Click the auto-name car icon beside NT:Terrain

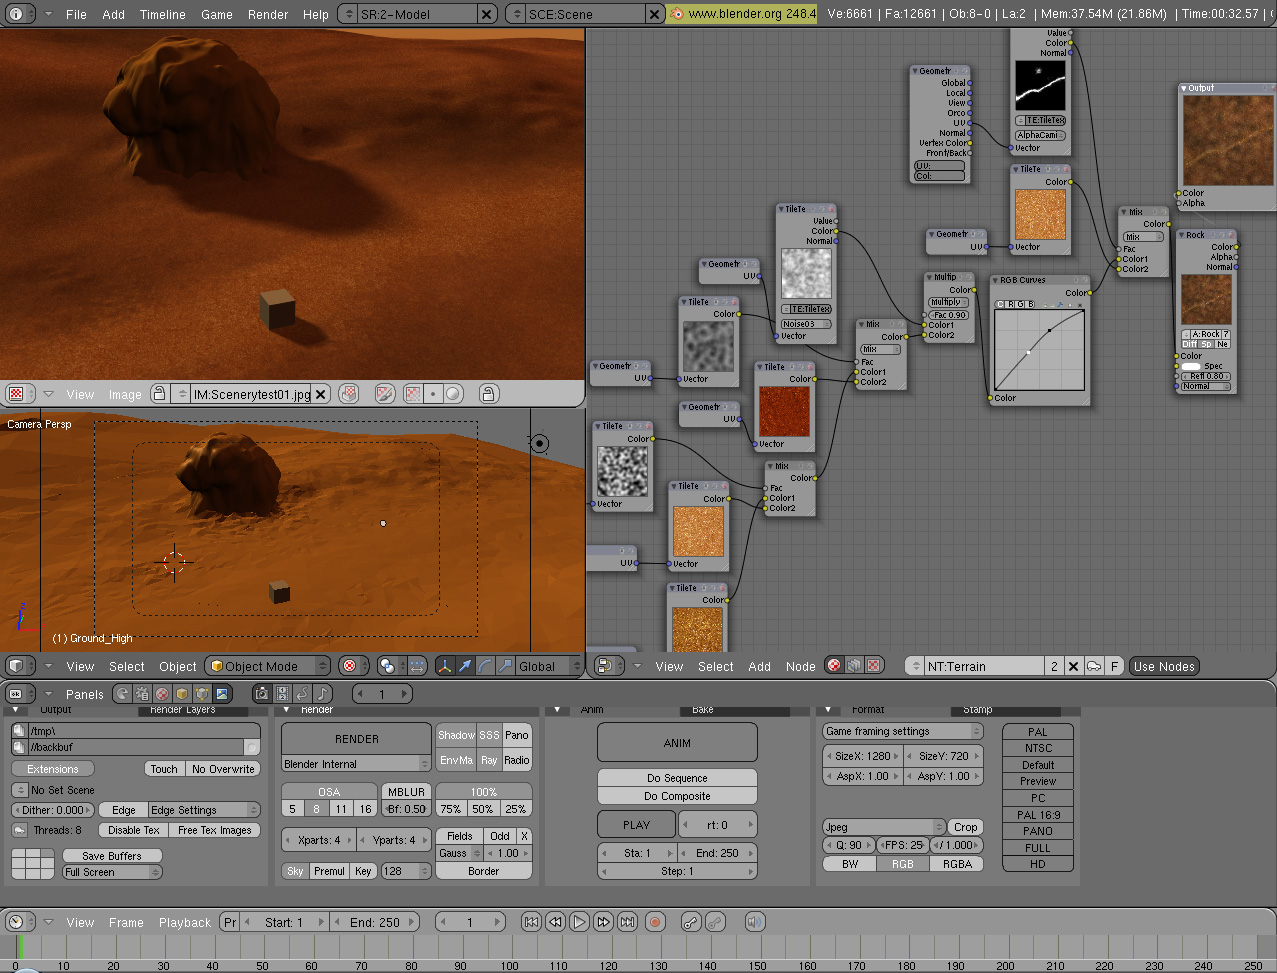pyautogui.click(x=1094, y=666)
